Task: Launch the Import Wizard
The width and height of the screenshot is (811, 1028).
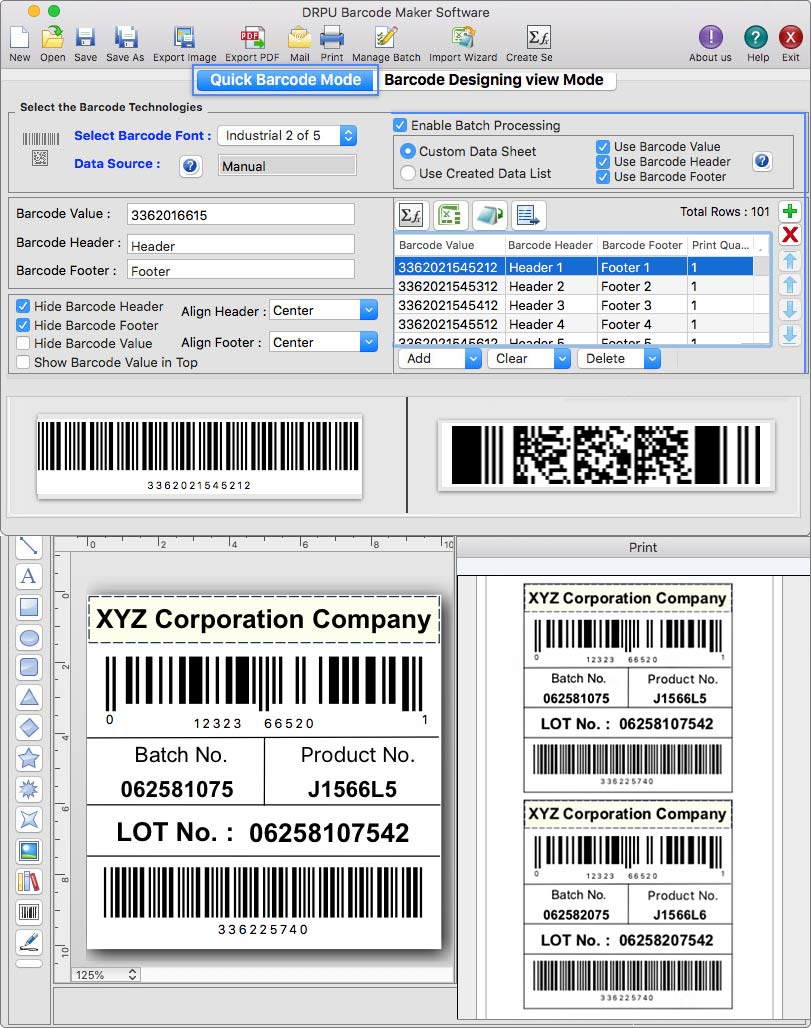Action: click(463, 38)
